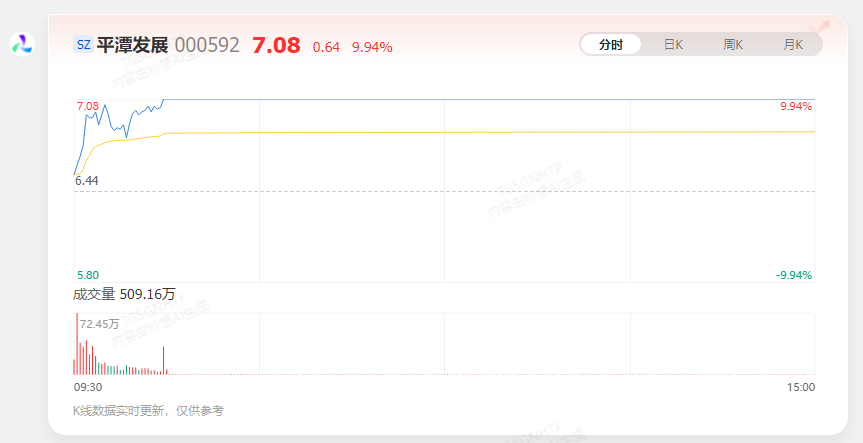This screenshot has width=863, height=443.
Task: Open the 平潭发展 stock name link
Action: point(132,45)
